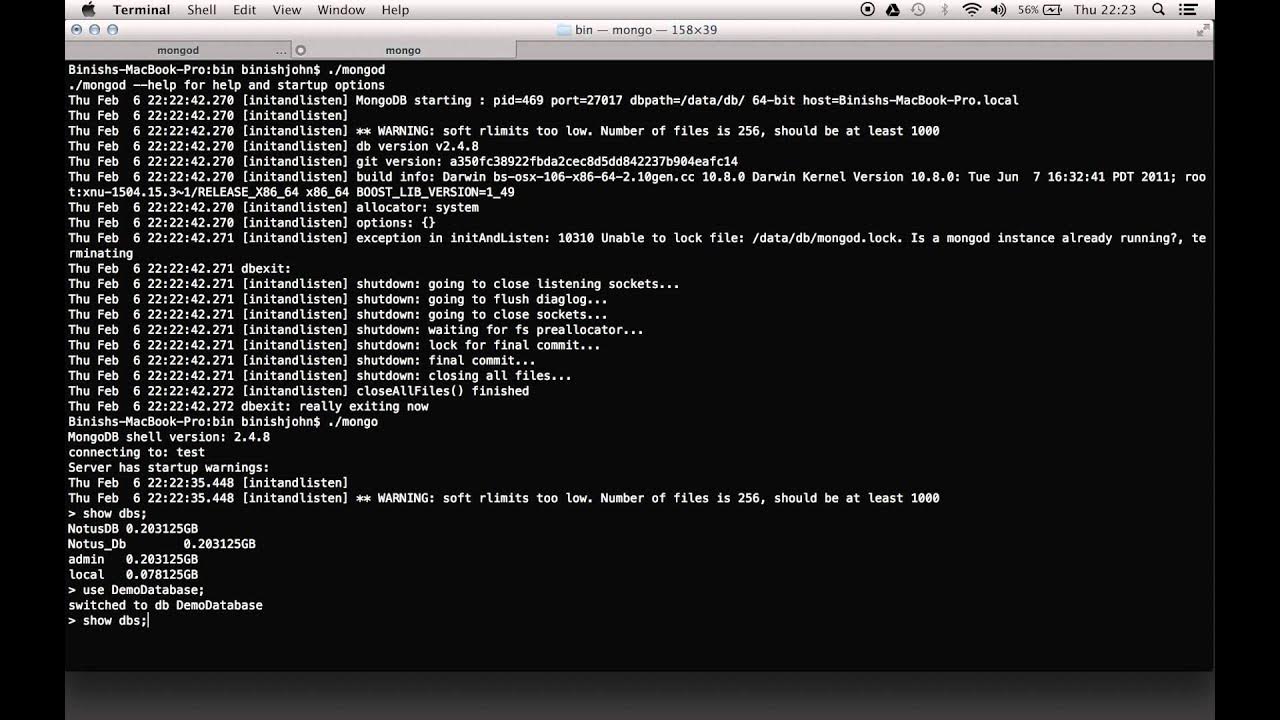Click the 'shutdown: waiting for fs preallocator...' line
Image resolution: width=1280 pixels, height=720 pixels.
[x=356, y=330]
